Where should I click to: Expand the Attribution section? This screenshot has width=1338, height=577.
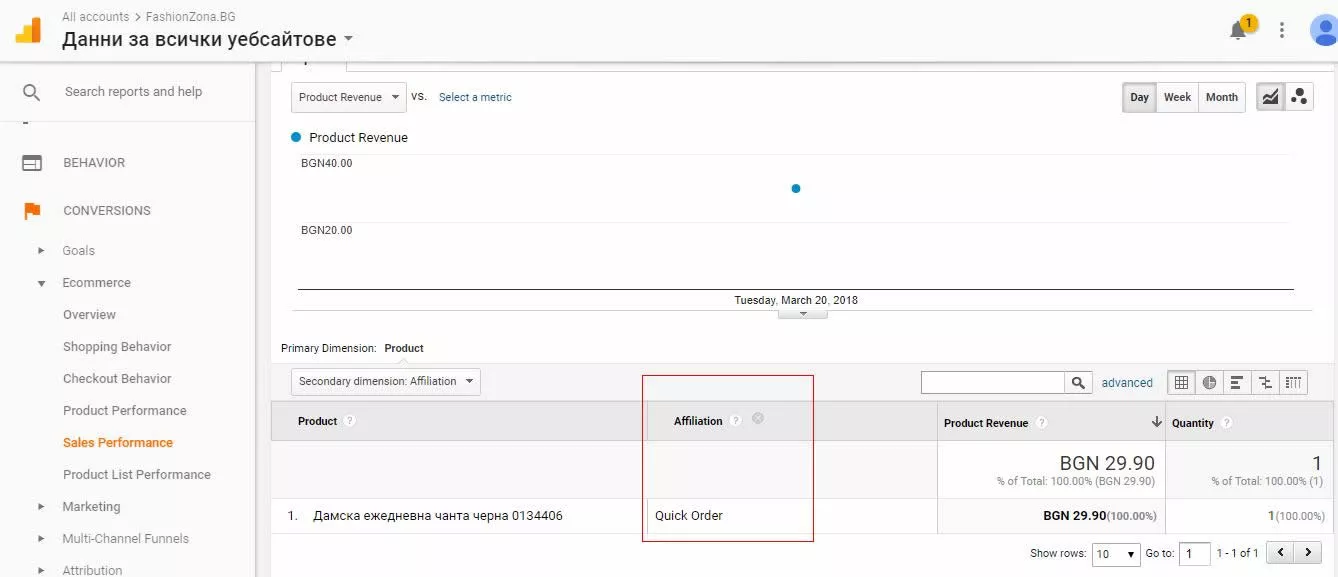click(41, 570)
